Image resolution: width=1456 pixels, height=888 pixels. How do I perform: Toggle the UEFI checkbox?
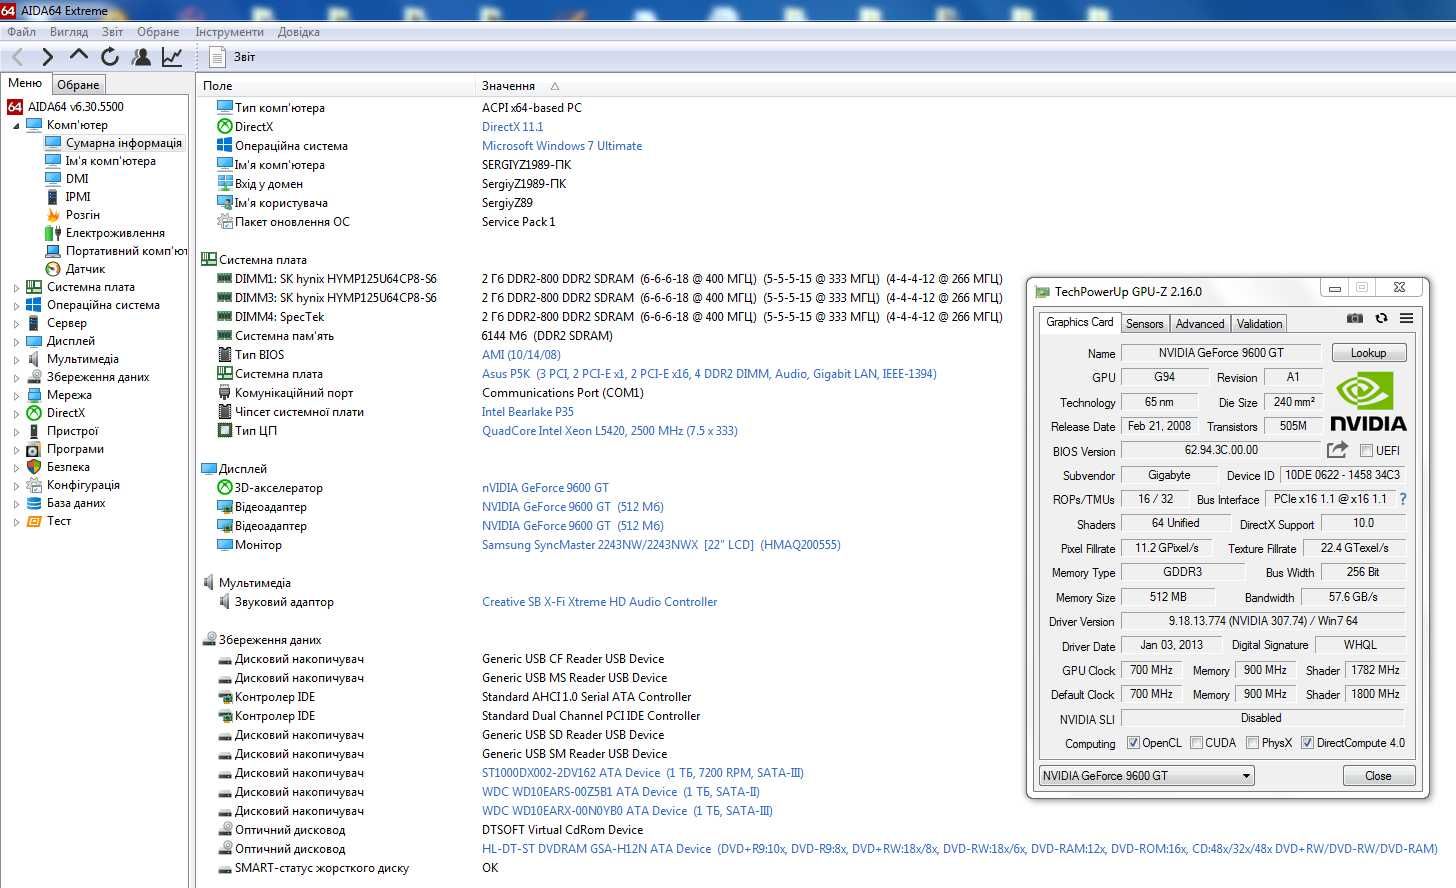1366,451
